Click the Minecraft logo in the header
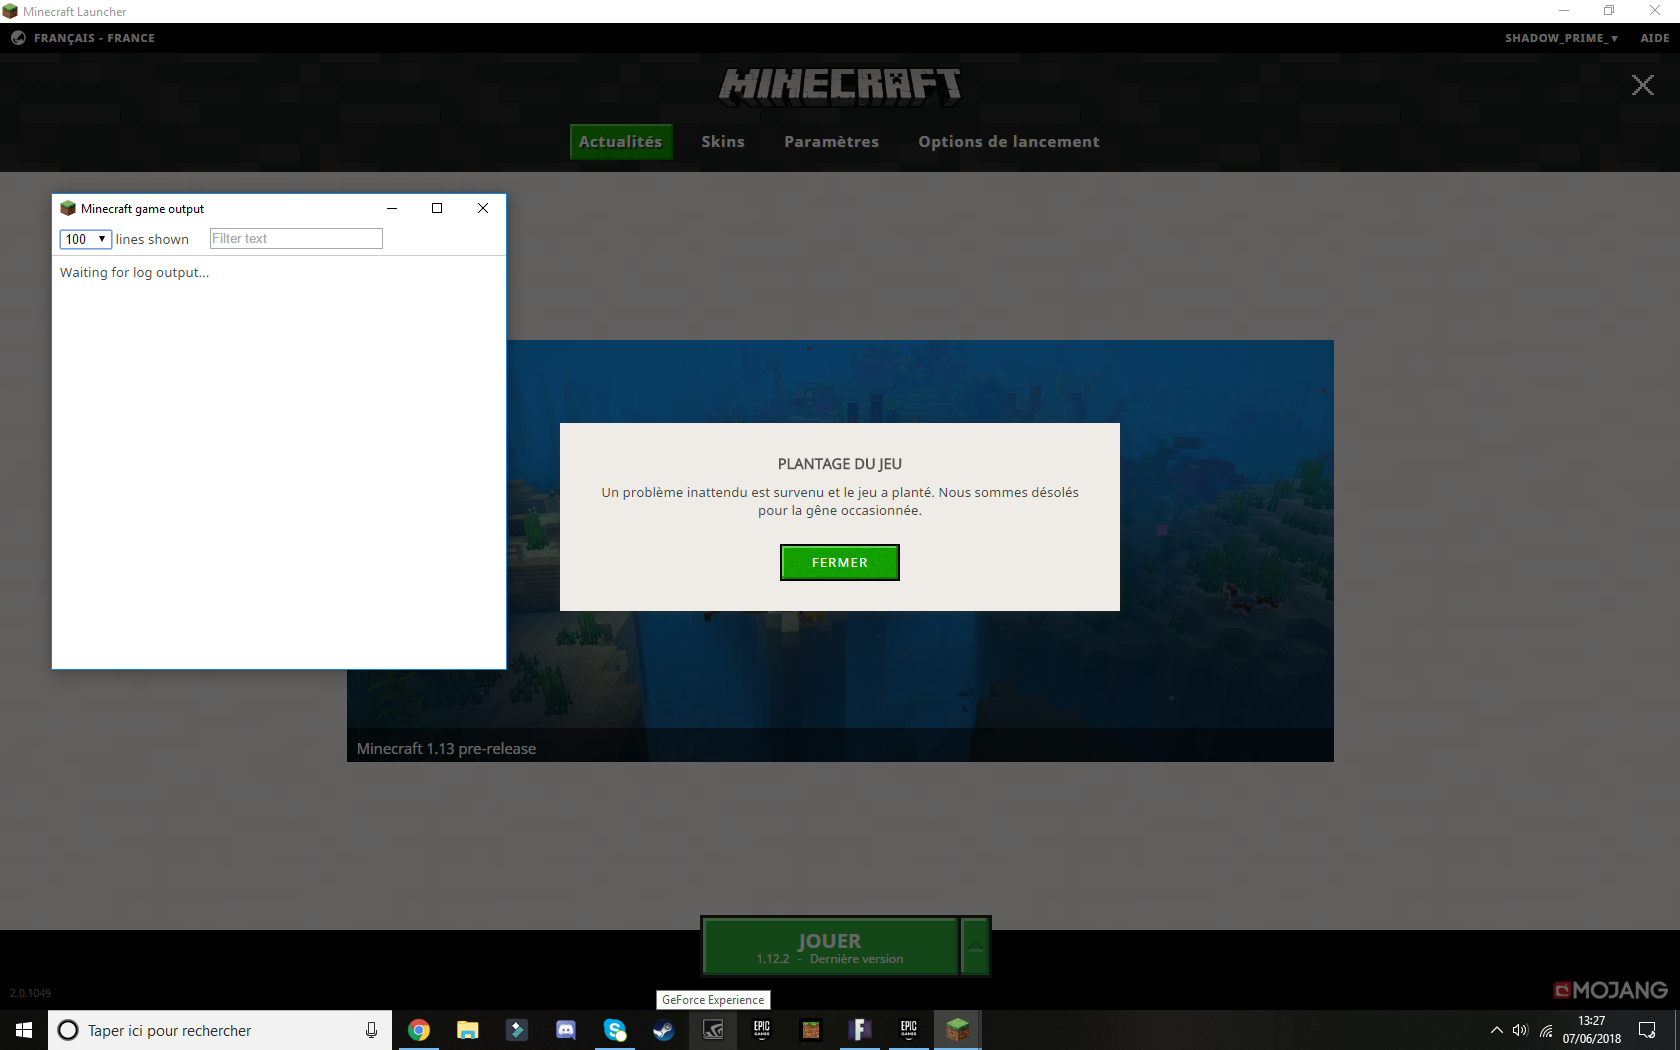Screen dimensions: 1680x1050 [x=840, y=86]
